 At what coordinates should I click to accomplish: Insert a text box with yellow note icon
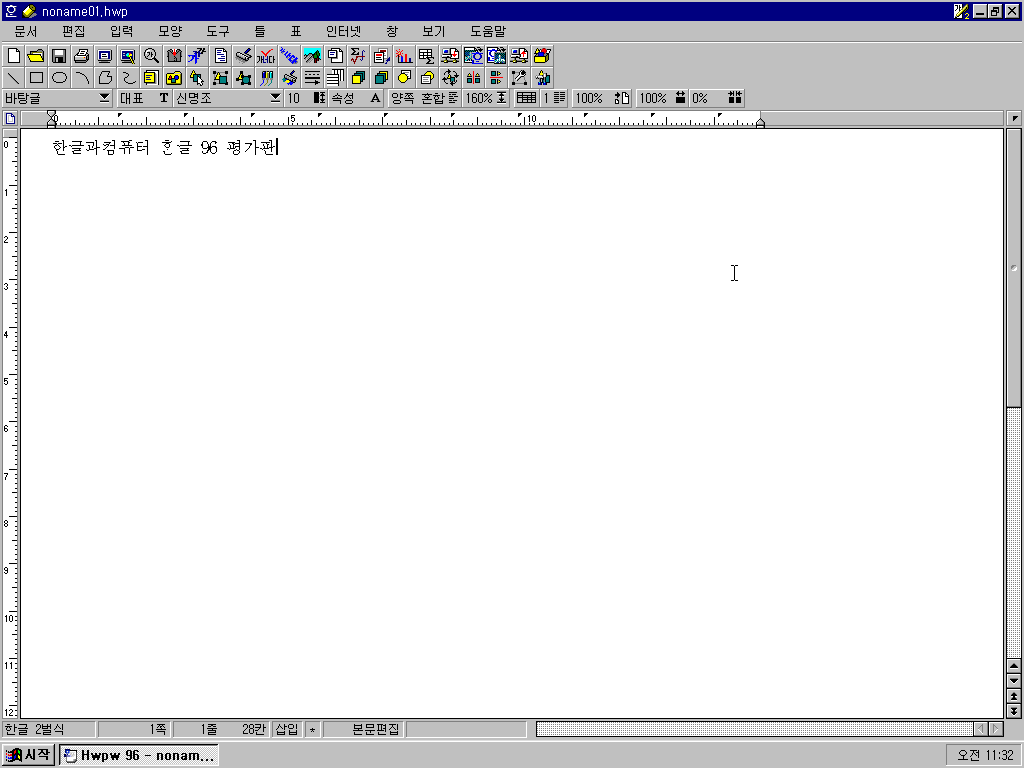click(151, 78)
